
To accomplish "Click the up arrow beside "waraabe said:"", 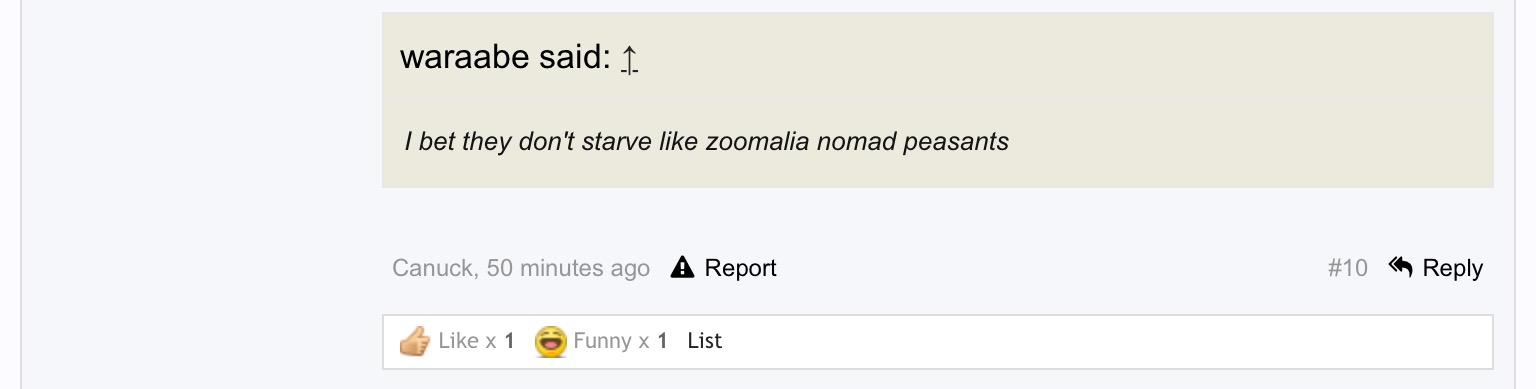I will [x=629, y=59].
